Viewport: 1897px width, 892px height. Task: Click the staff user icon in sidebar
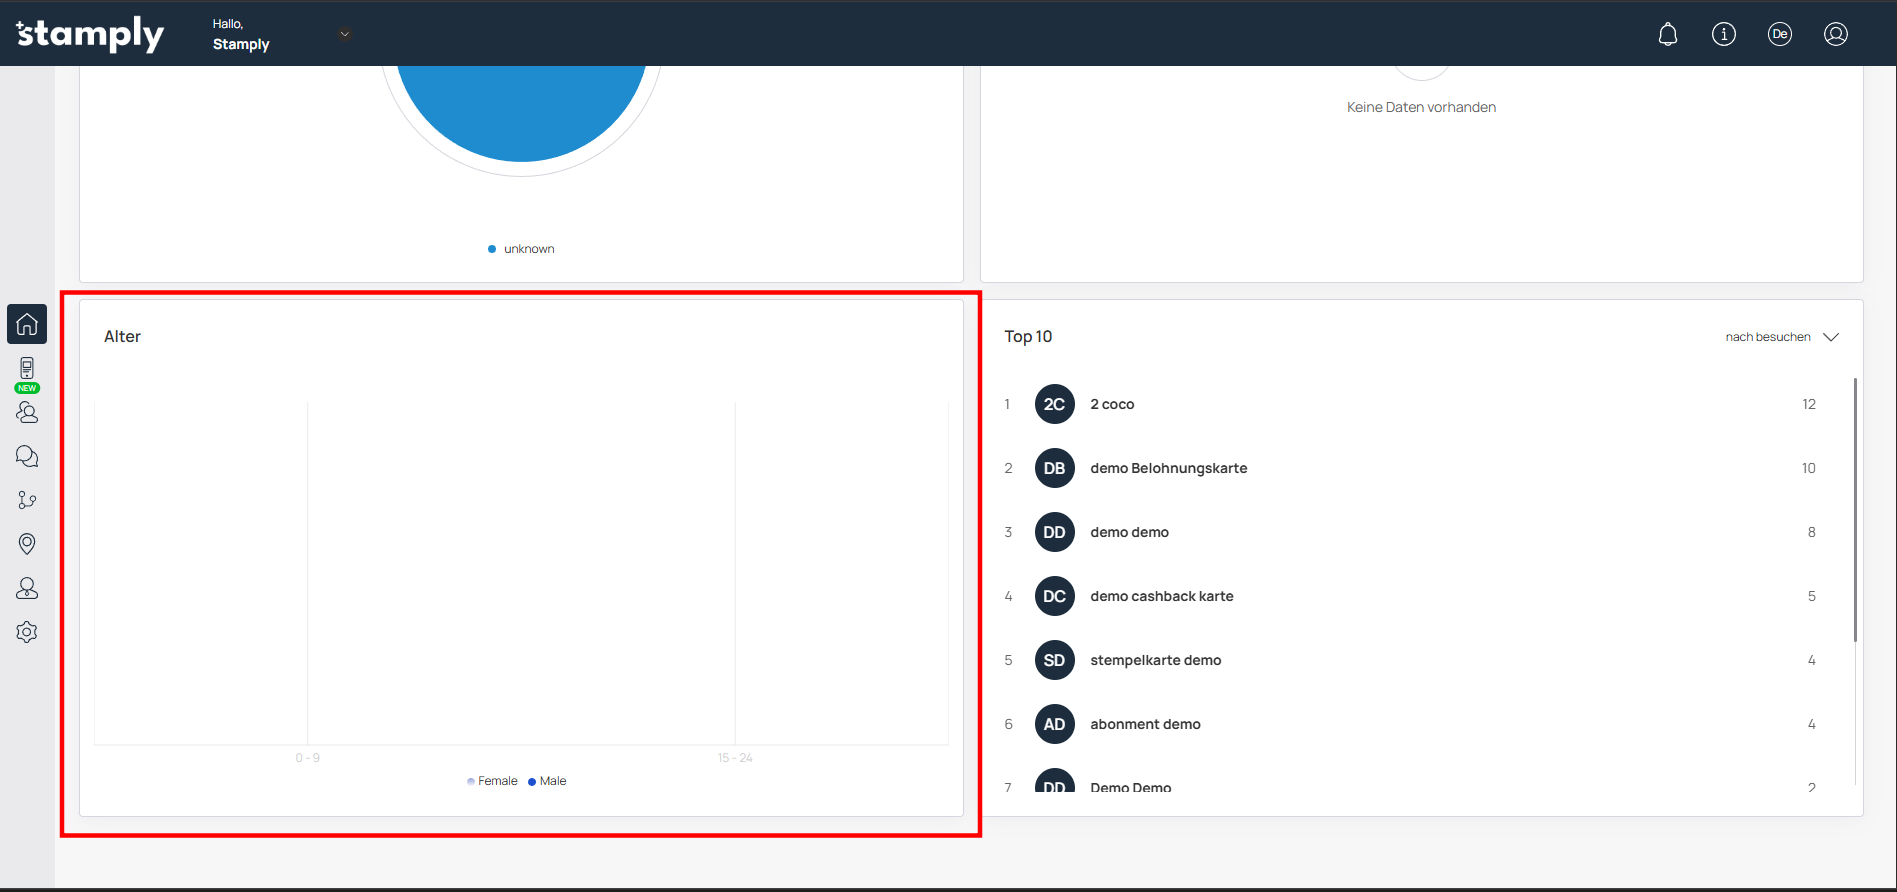27,588
